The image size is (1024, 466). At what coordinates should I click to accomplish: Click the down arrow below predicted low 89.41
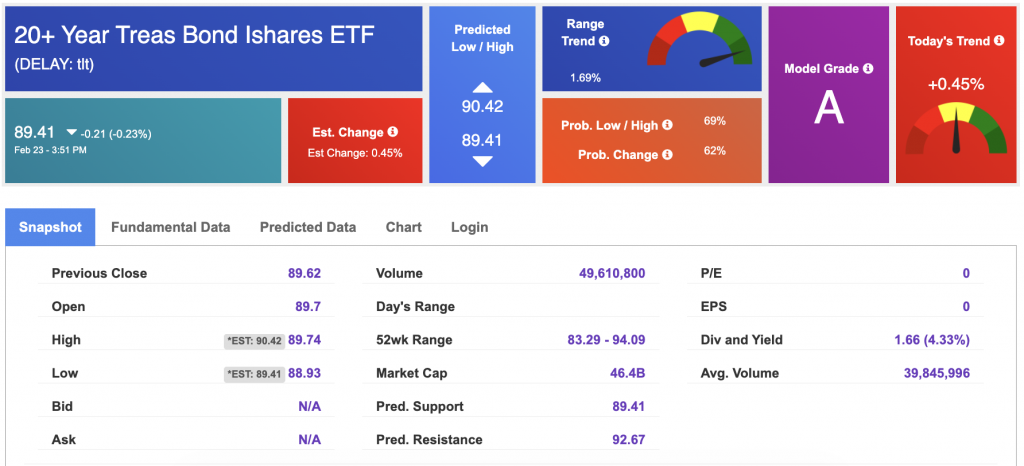pos(482,161)
